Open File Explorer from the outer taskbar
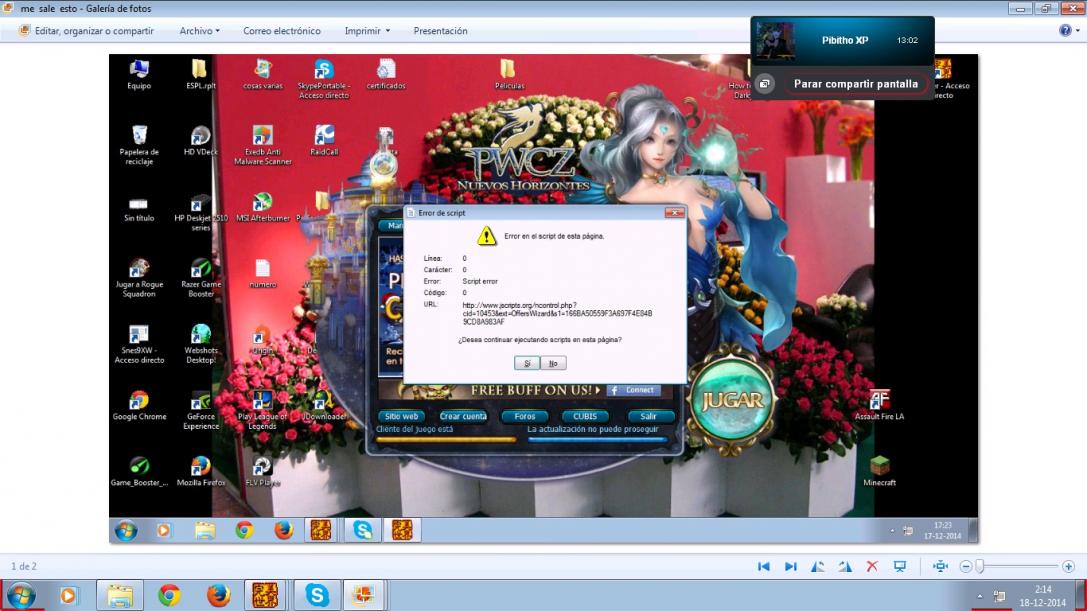The image size is (1087, 611). [119, 595]
